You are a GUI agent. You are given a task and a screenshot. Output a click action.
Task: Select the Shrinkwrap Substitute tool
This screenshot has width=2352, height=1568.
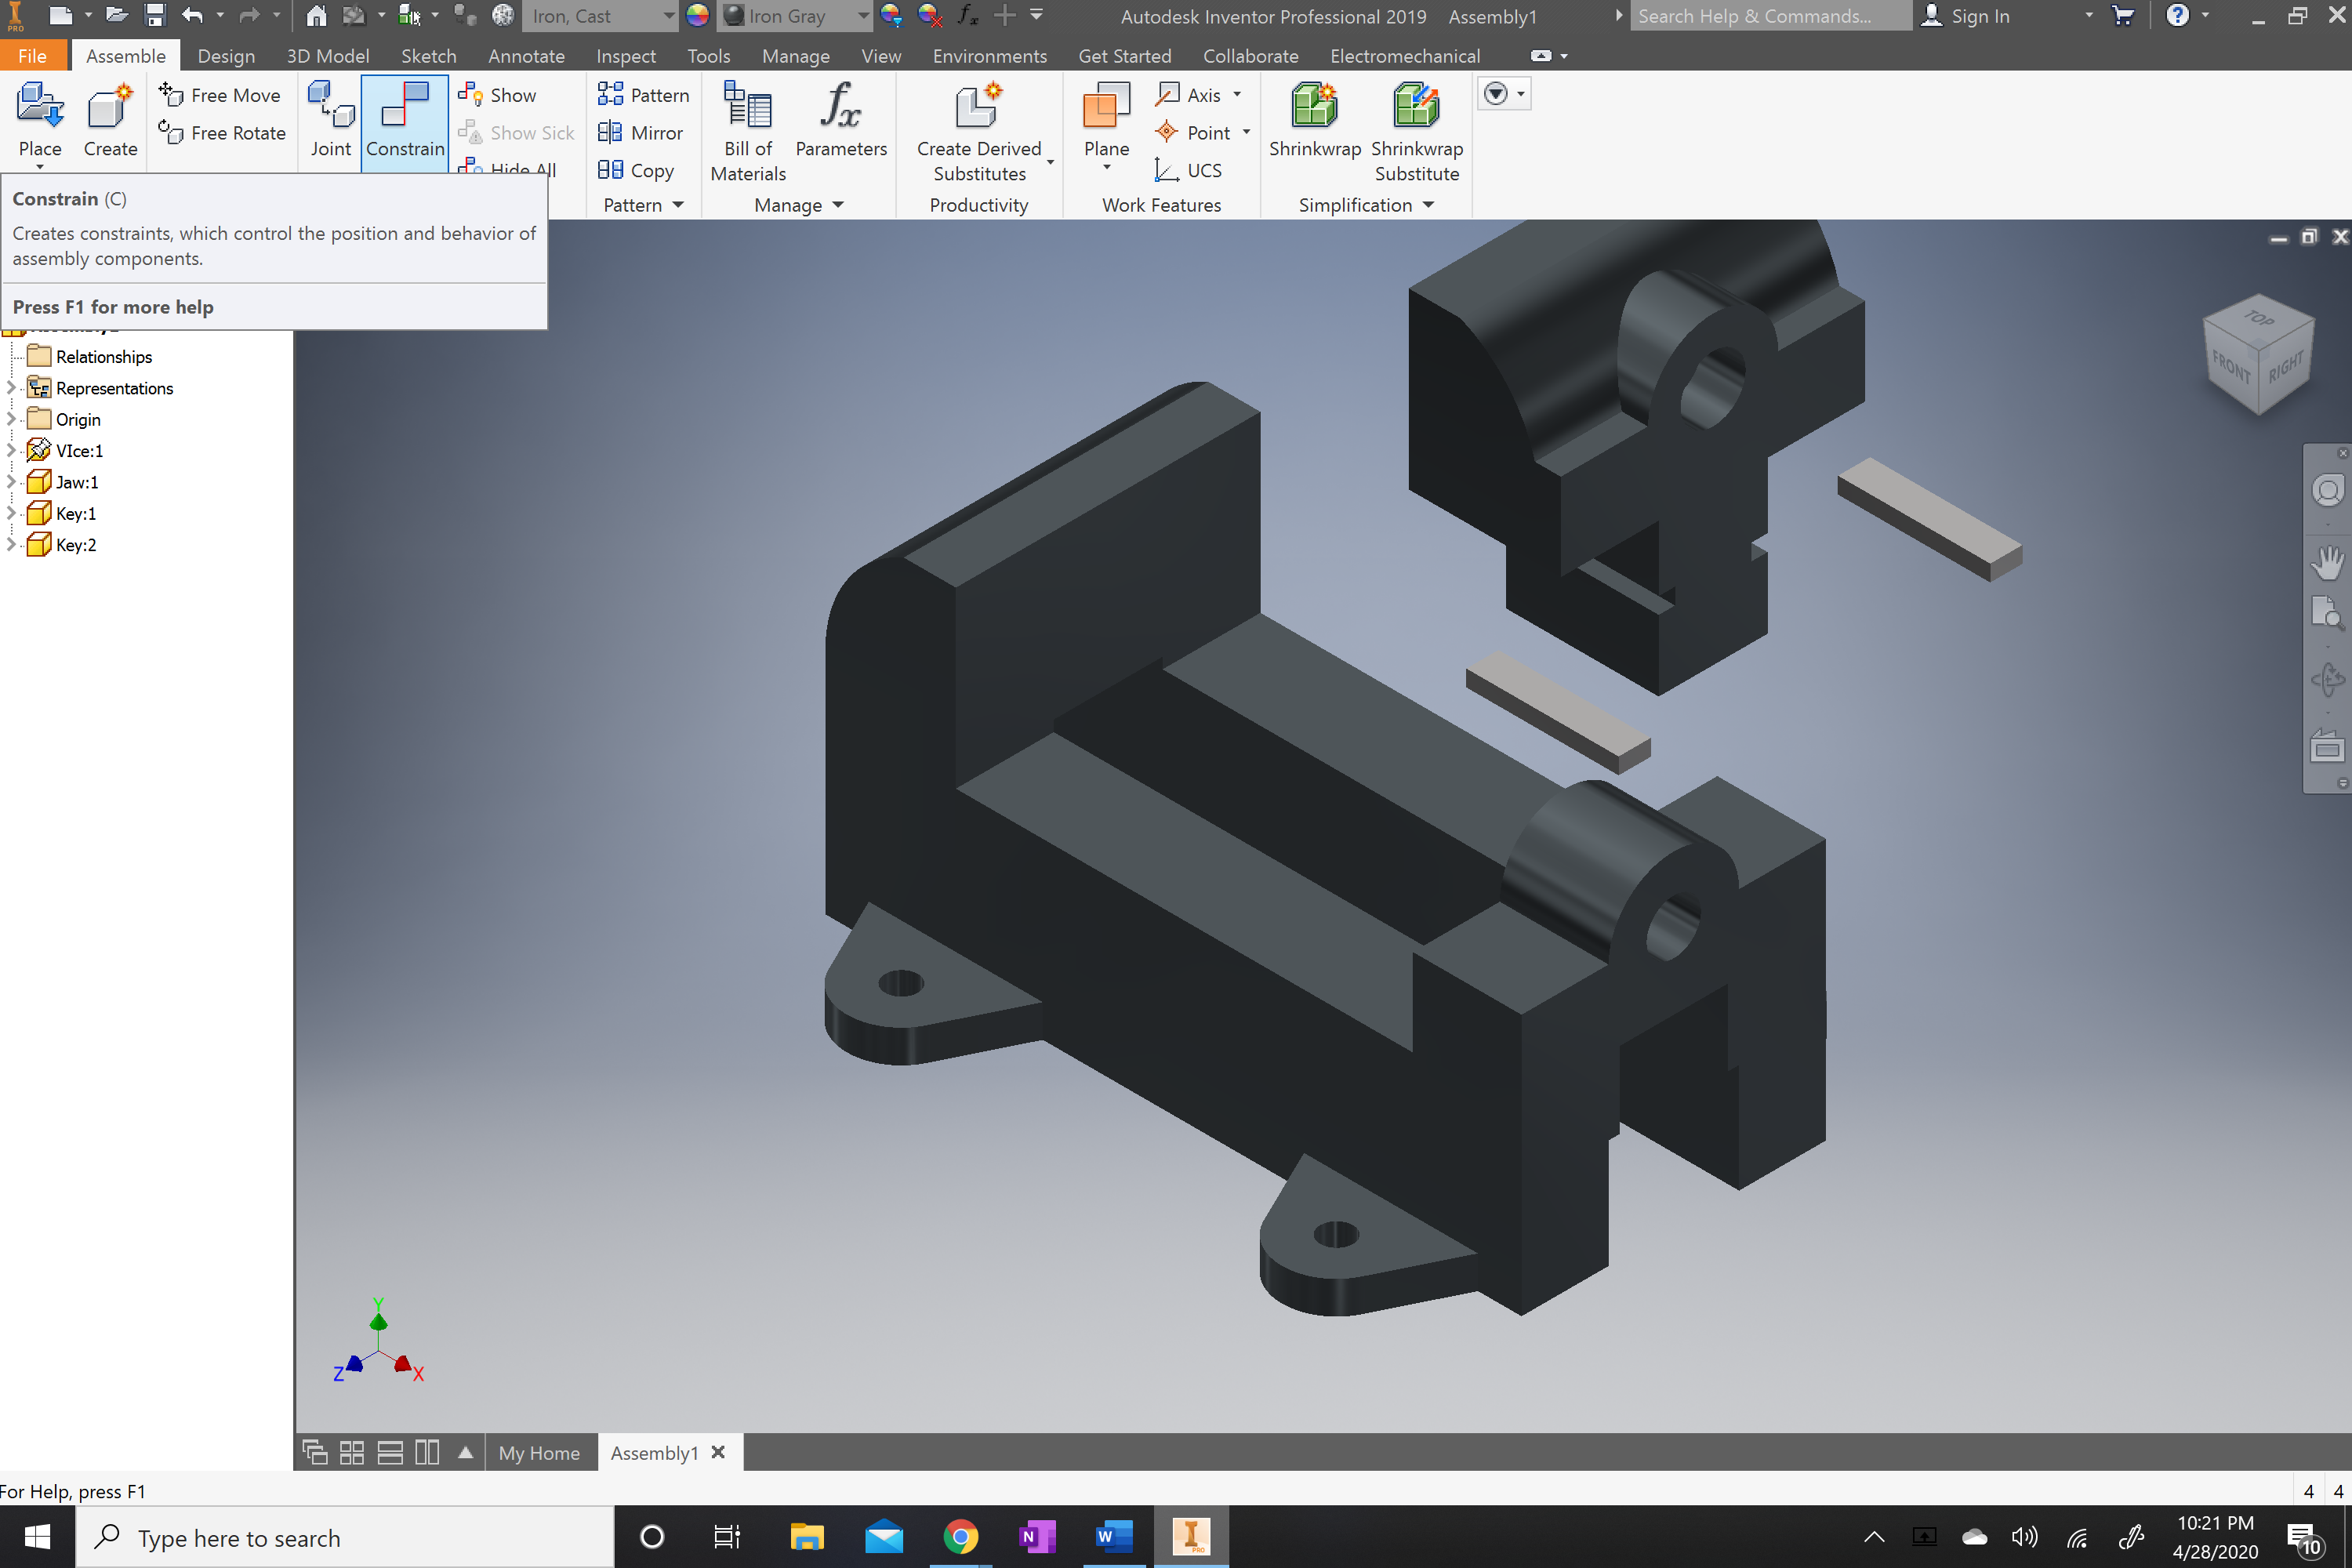pyautogui.click(x=1416, y=132)
